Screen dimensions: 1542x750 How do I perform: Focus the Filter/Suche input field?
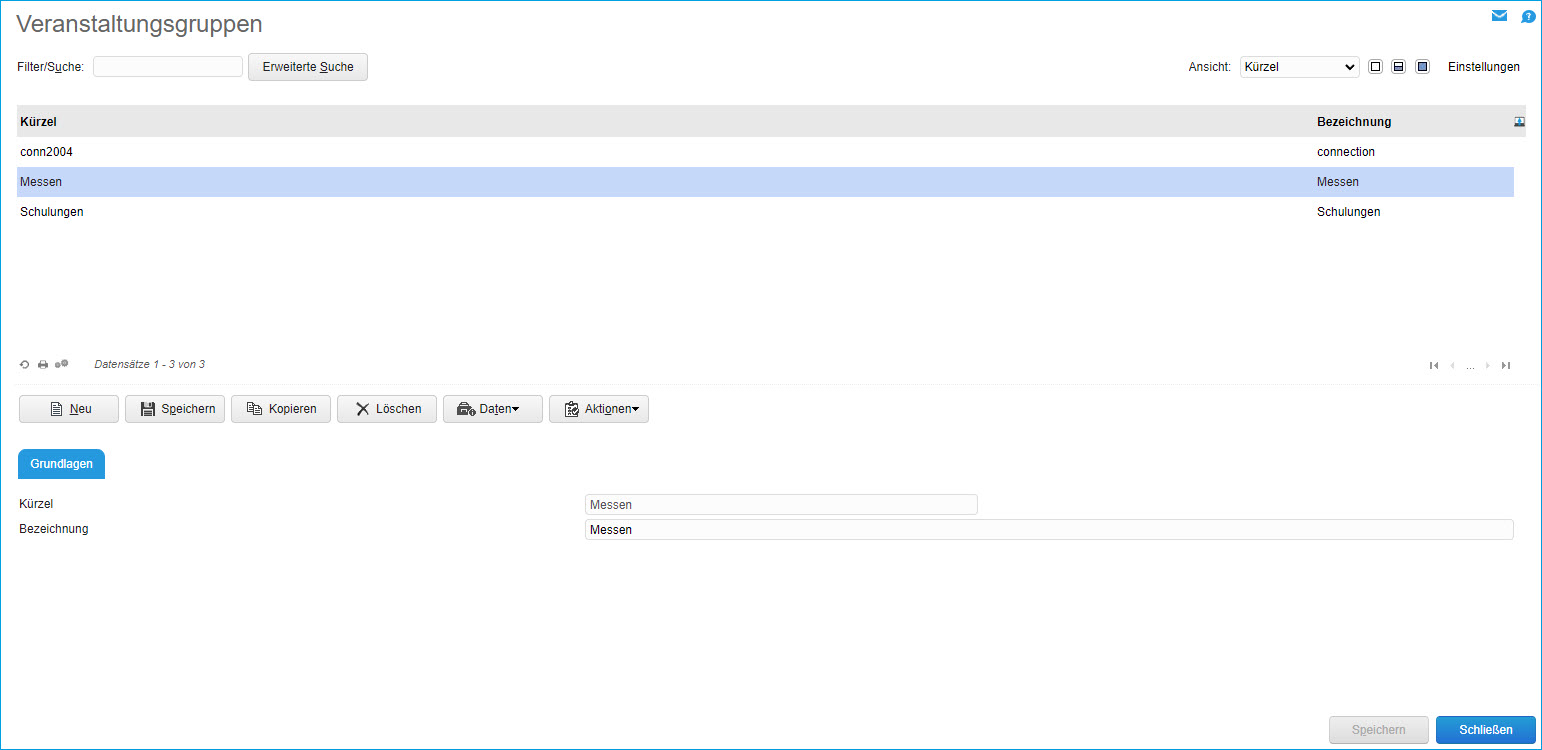click(x=168, y=66)
